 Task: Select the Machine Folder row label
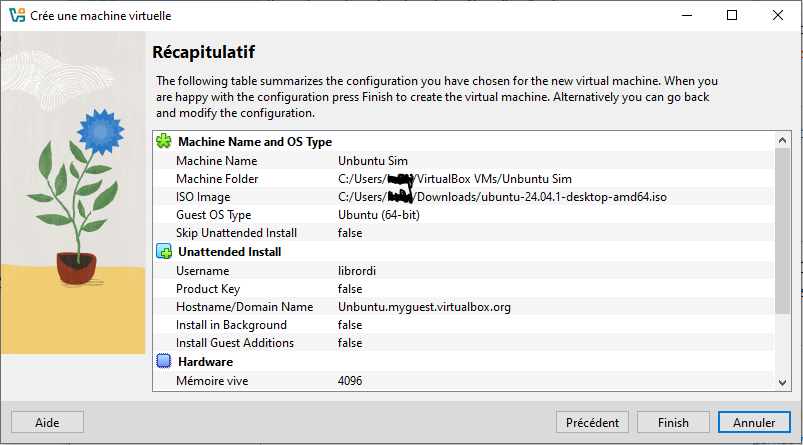click(217, 179)
